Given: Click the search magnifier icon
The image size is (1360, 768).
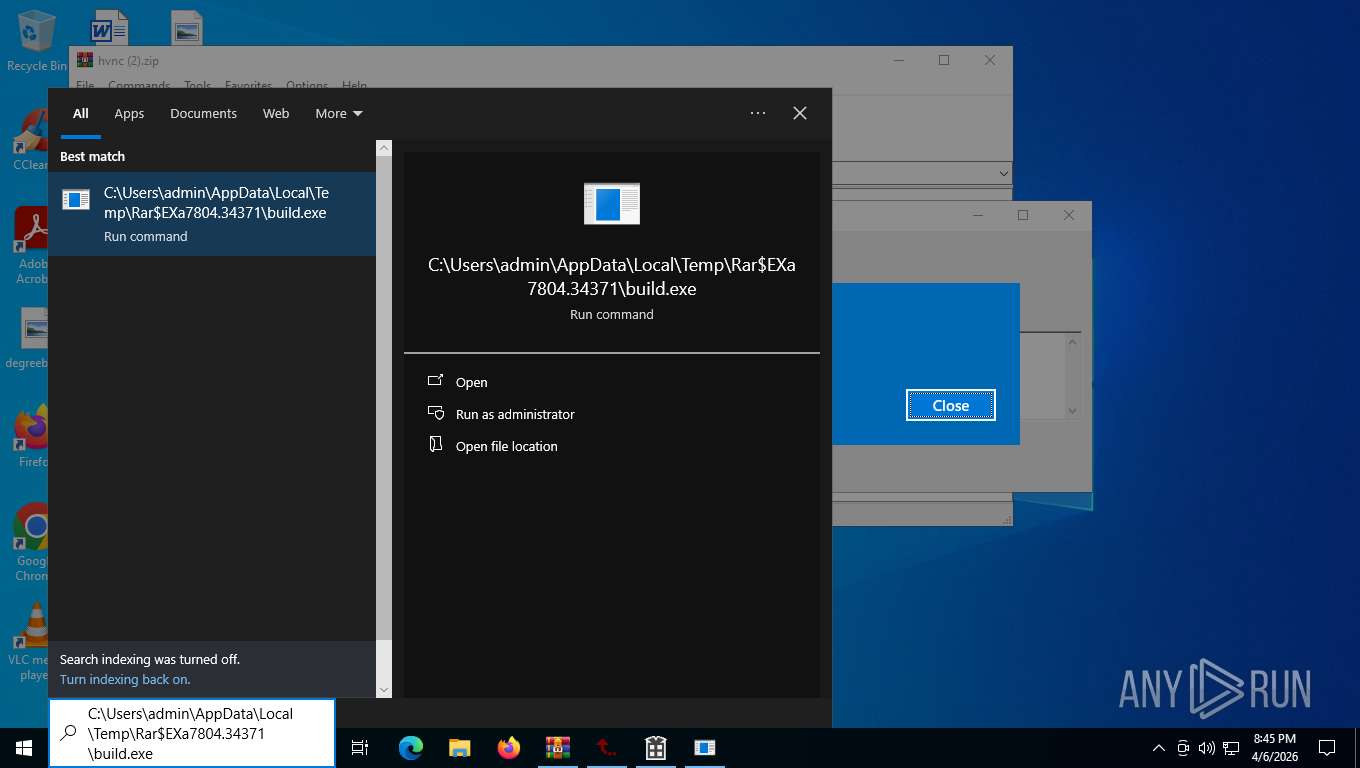Looking at the screenshot, I should coord(68,733).
